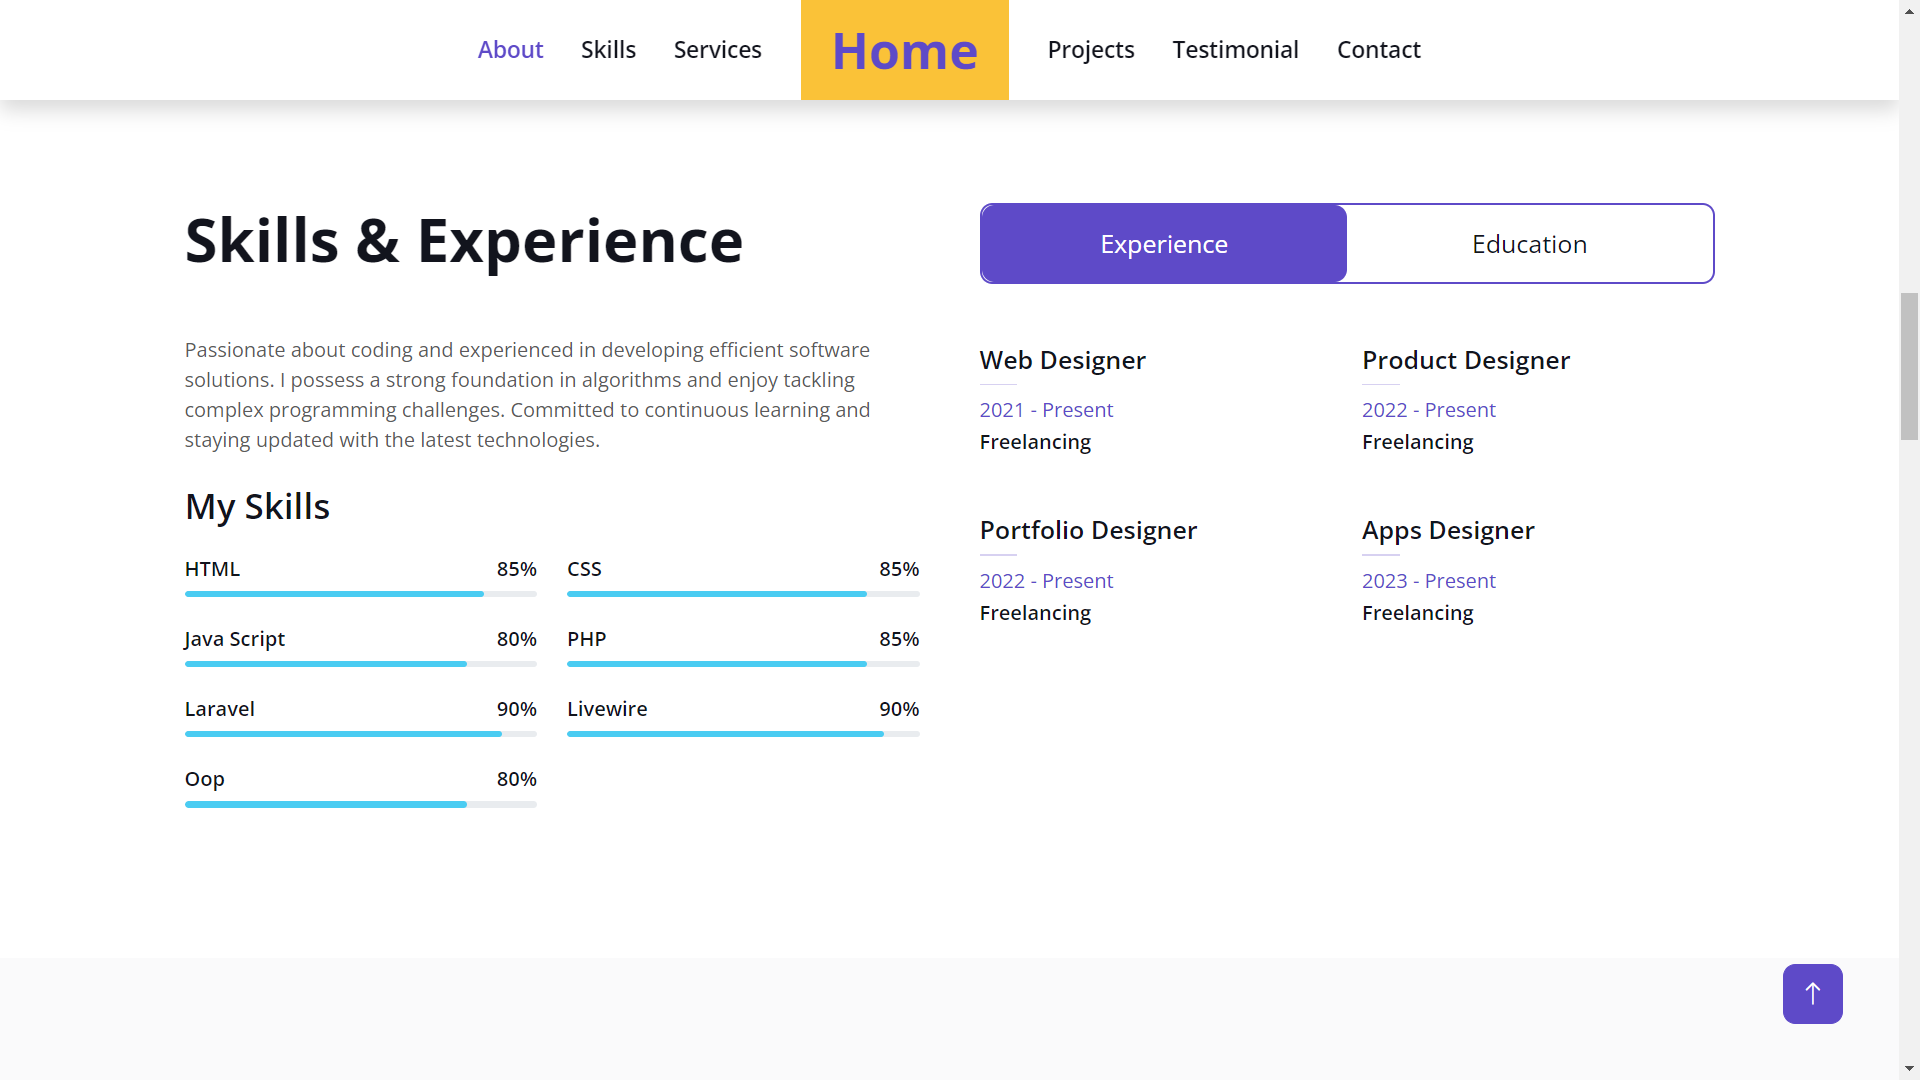The image size is (1920, 1080).
Task: Go to Skills in the navigation bar
Action: (x=608, y=50)
